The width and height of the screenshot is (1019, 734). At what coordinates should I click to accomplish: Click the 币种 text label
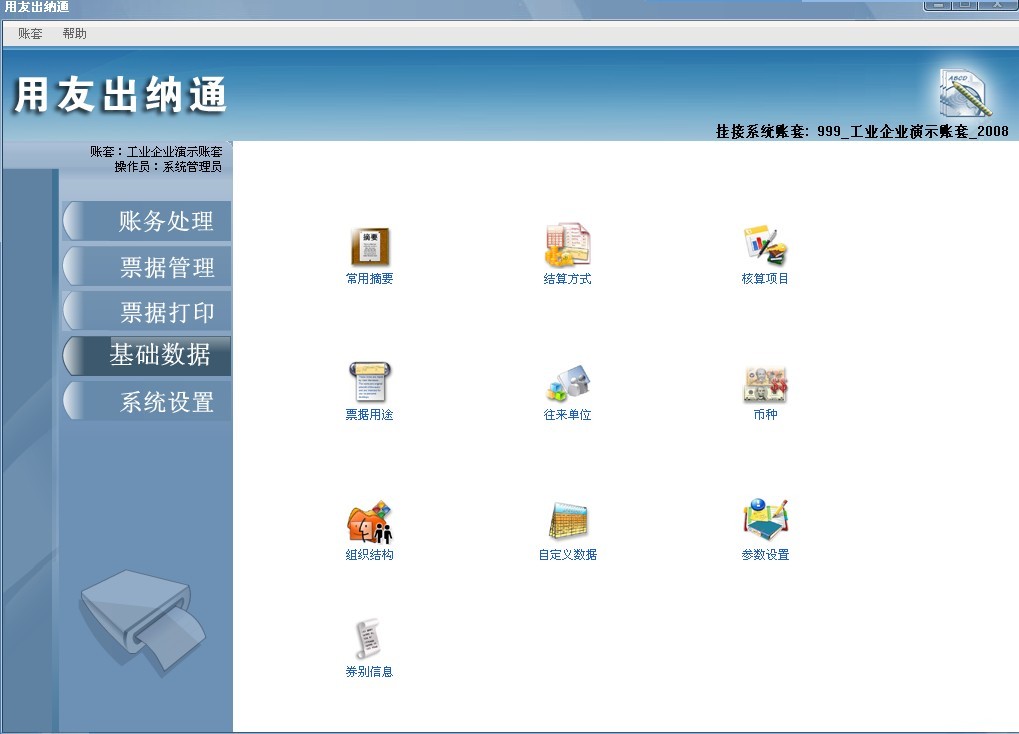[765, 415]
